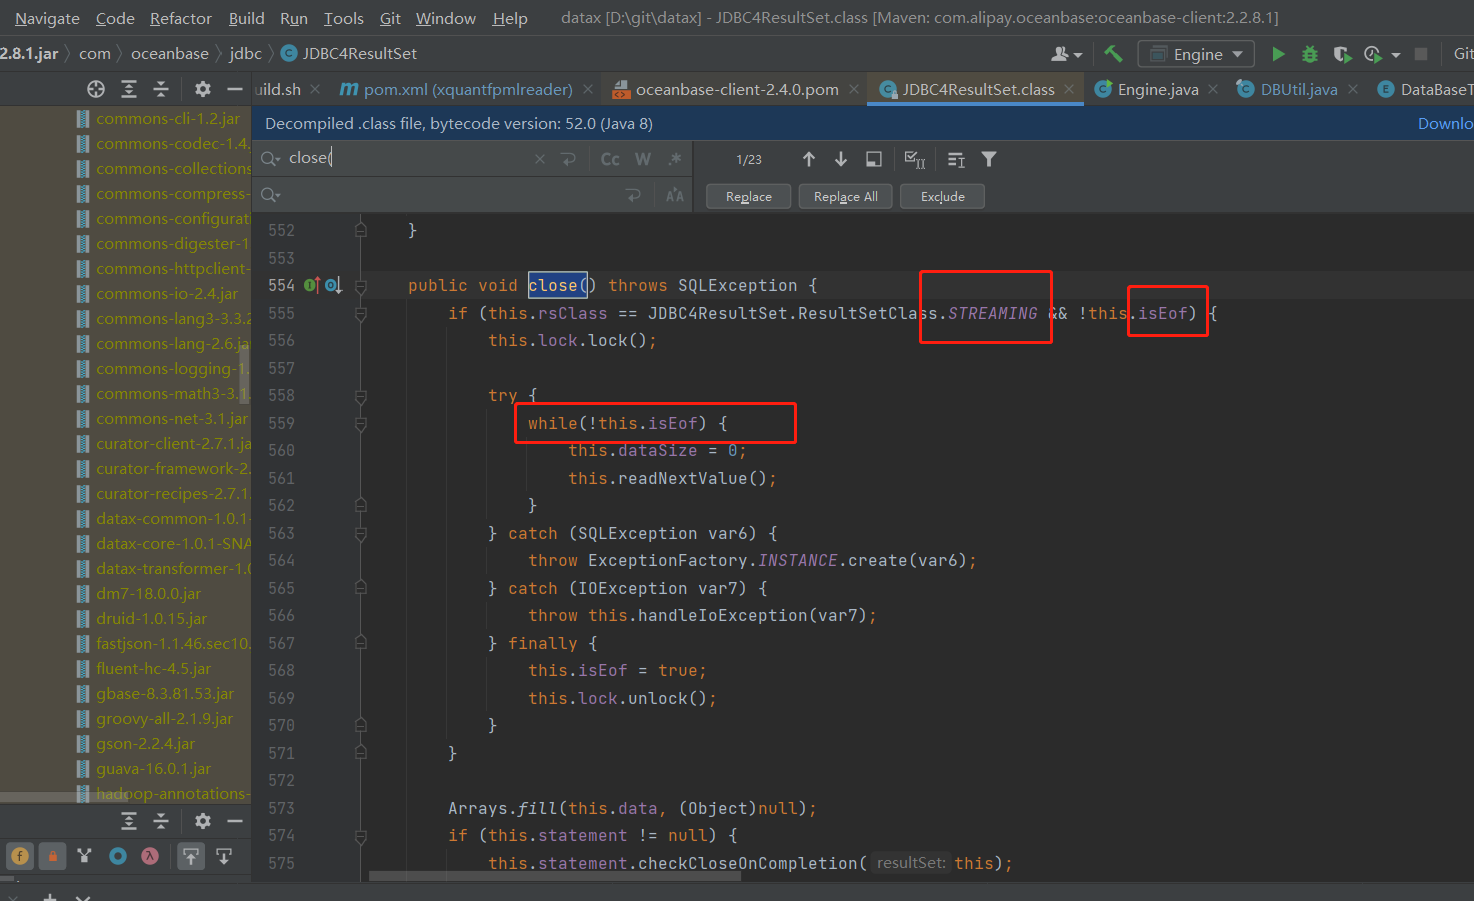Go to next search occurrence arrow
Screen dimensions: 1474x901
841,159
